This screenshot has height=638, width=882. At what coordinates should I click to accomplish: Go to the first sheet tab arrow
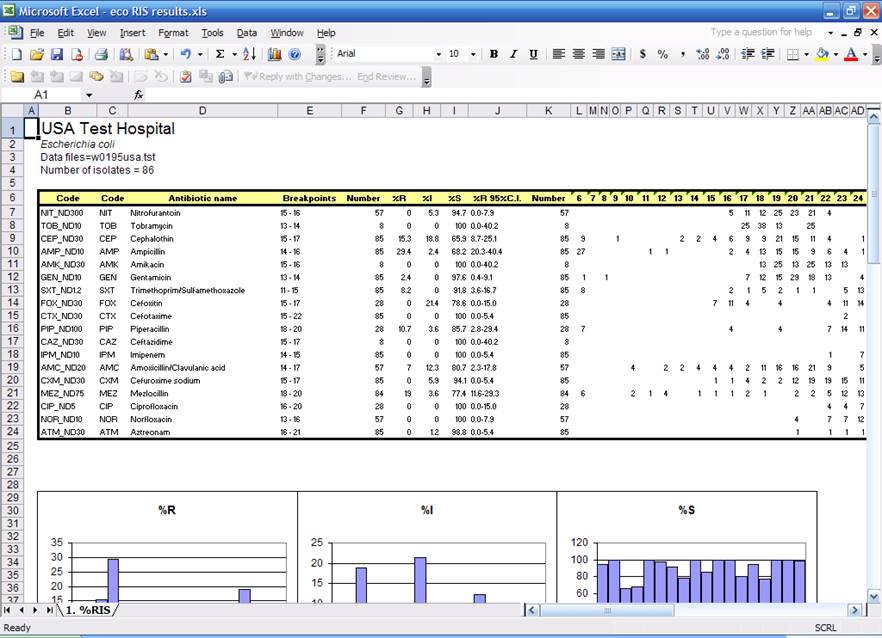click(7, 610)
